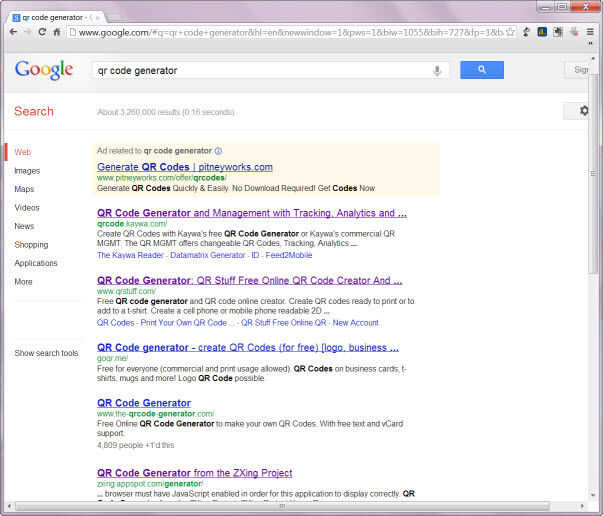Open the Chrome menu hamburger icon
Image resolution: width=603 pixels, height=516 pixels.
(x=590, y=32)
